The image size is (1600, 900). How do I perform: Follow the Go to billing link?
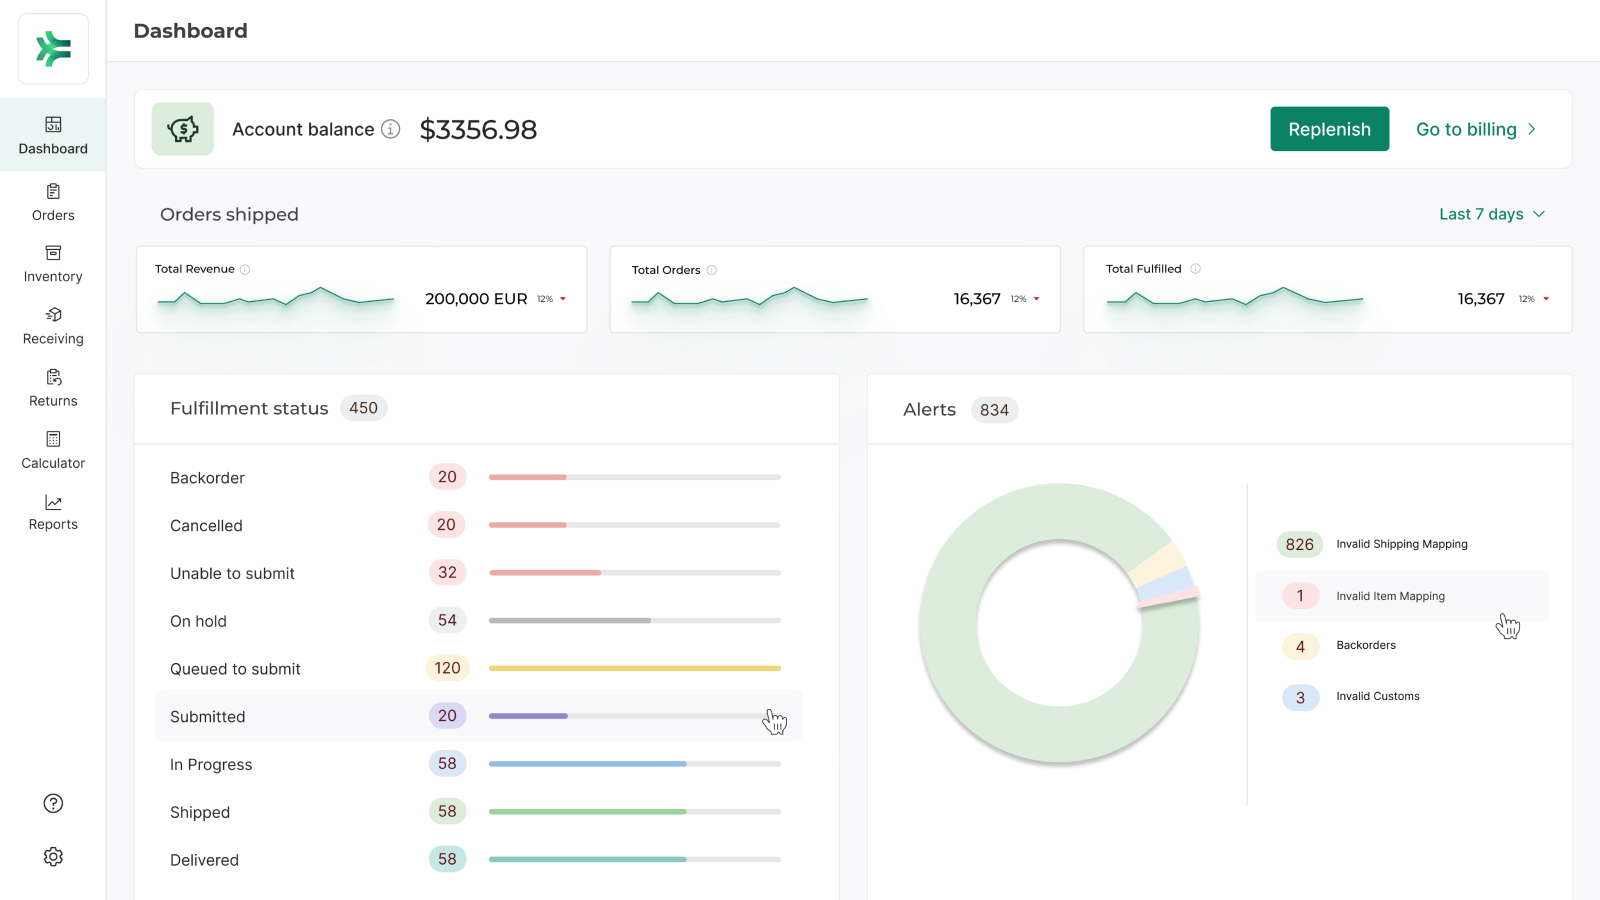[x=1475, y=129]
